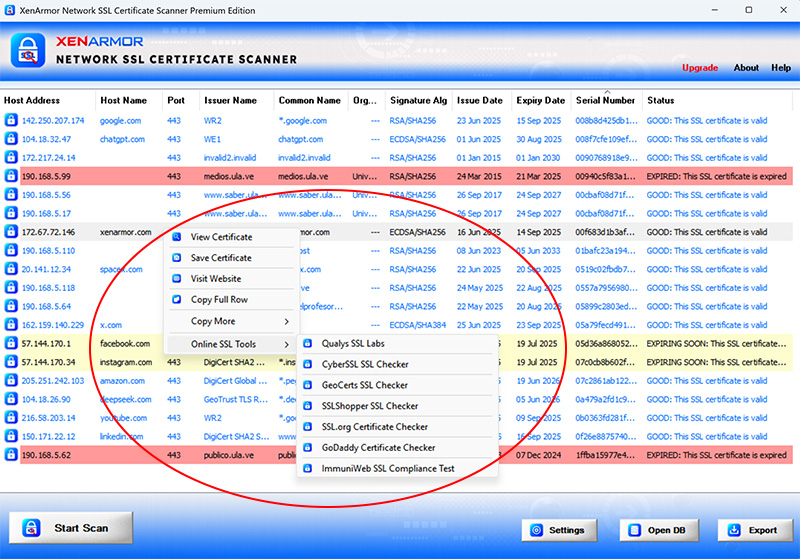Click the lock icon on expired 190.168.5.99 row
This screenshot has width=800, height=559.
pos(11,176)
